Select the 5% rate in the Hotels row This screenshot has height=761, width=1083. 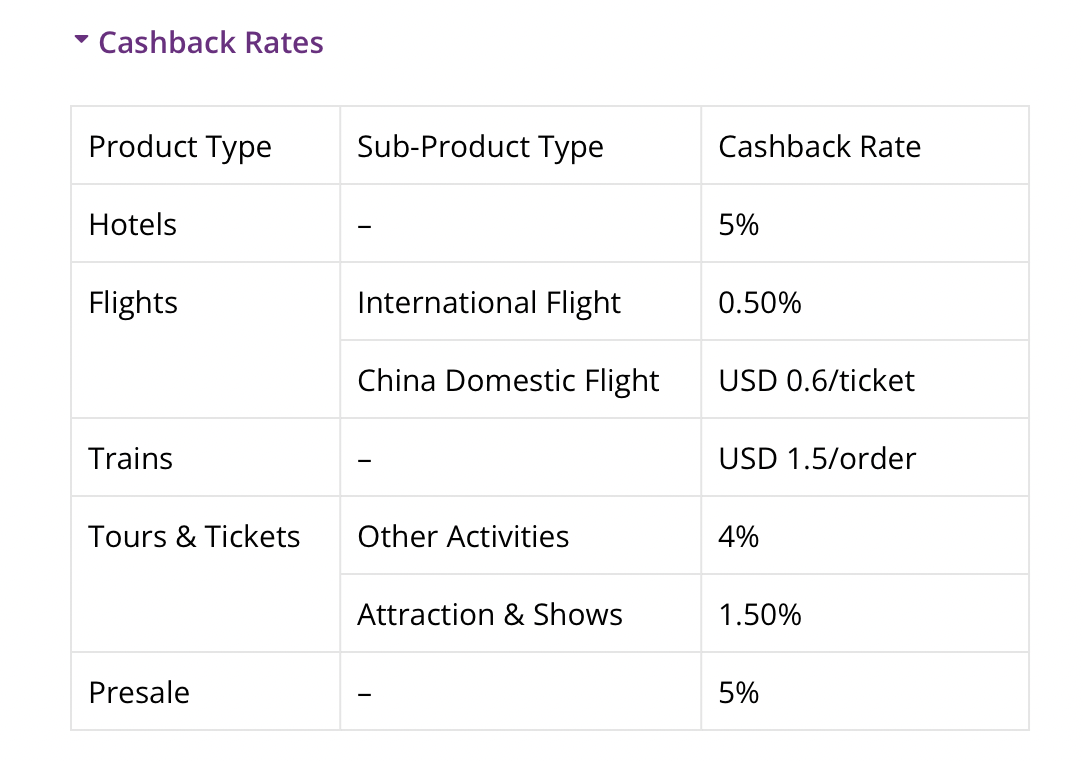[x=739, y=225]
